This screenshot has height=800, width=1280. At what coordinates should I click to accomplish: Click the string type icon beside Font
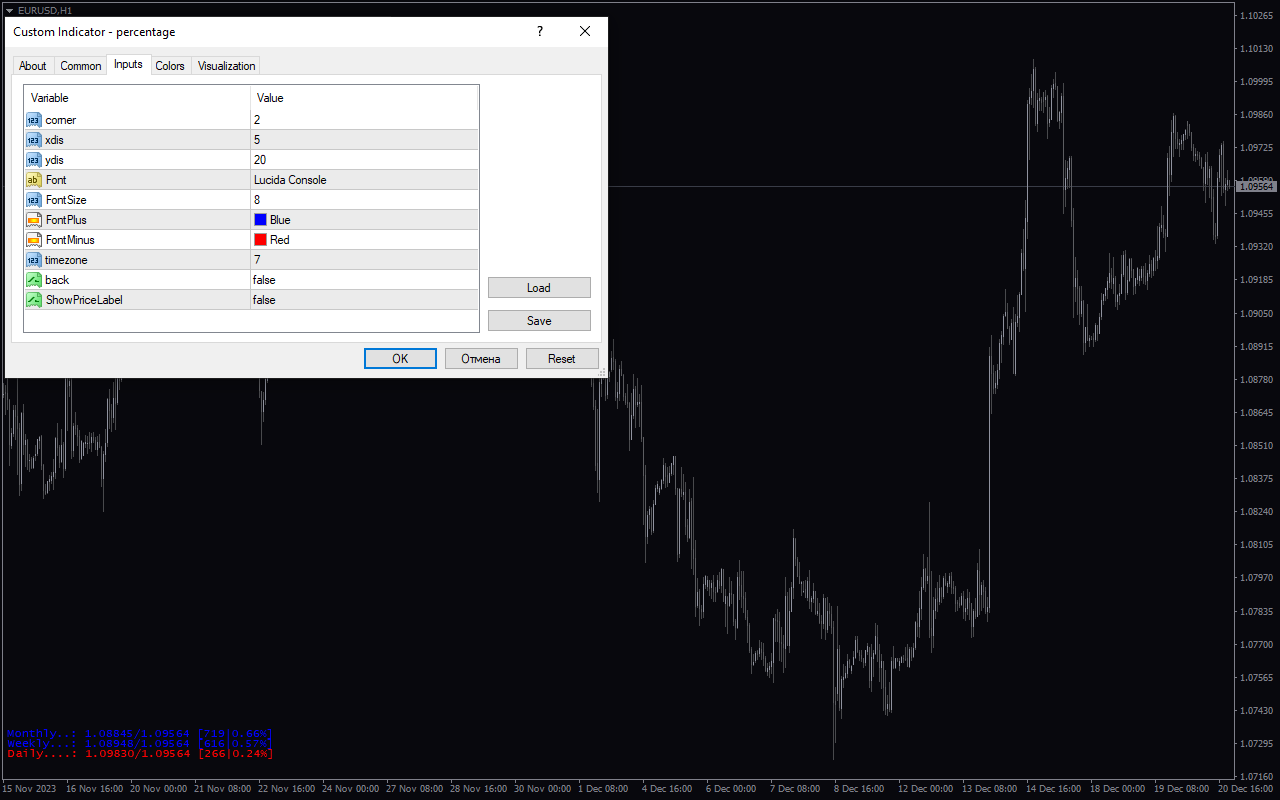coord(34,180)
